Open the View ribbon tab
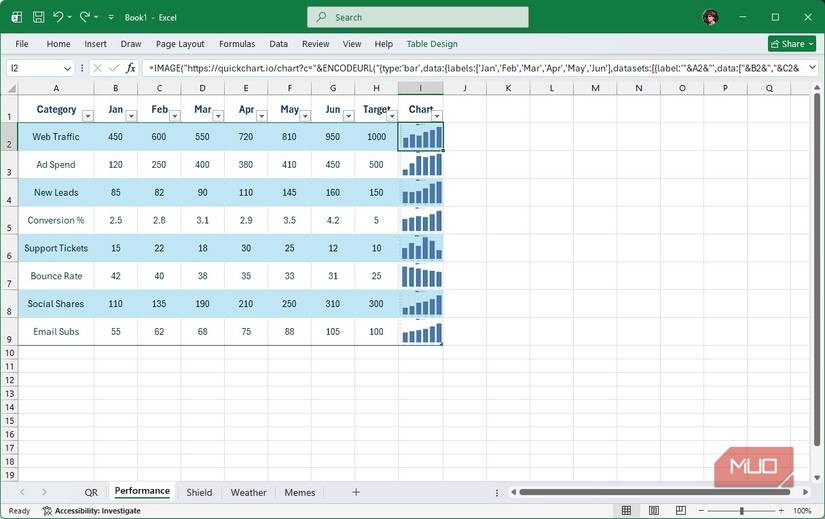825x519 pixels. click(x=351, y=44)
